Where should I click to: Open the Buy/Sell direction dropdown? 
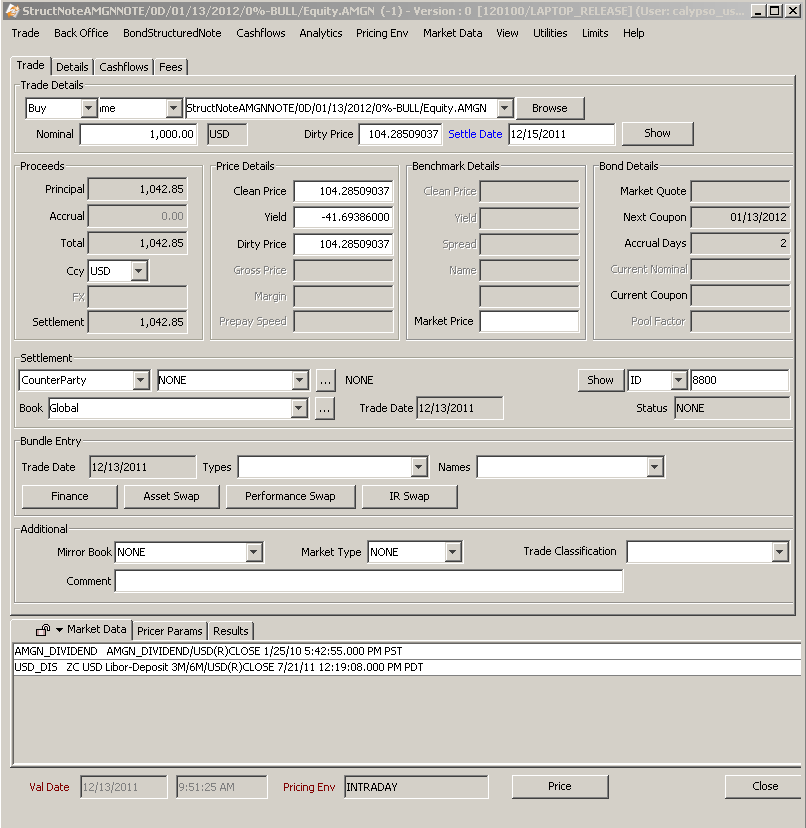coord(88,108)
